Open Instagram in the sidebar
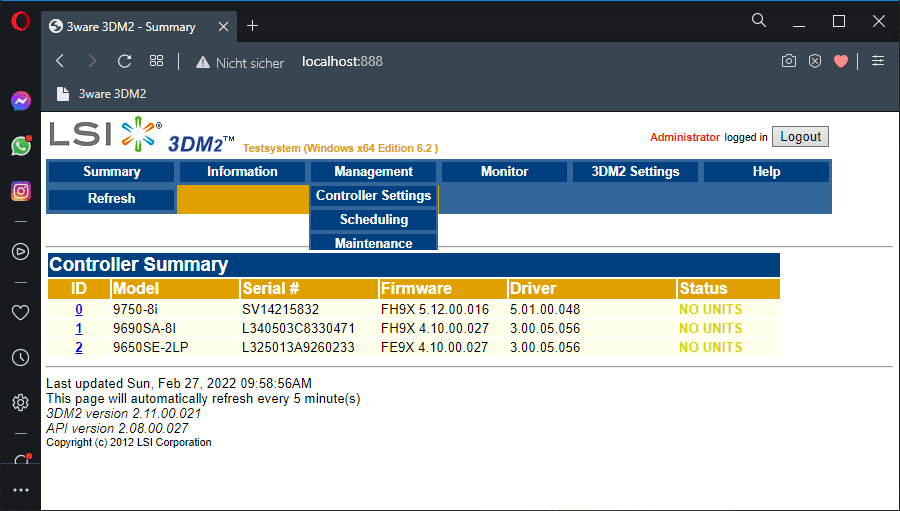Viewport: 900px width, 511px height. click(21, 191)
